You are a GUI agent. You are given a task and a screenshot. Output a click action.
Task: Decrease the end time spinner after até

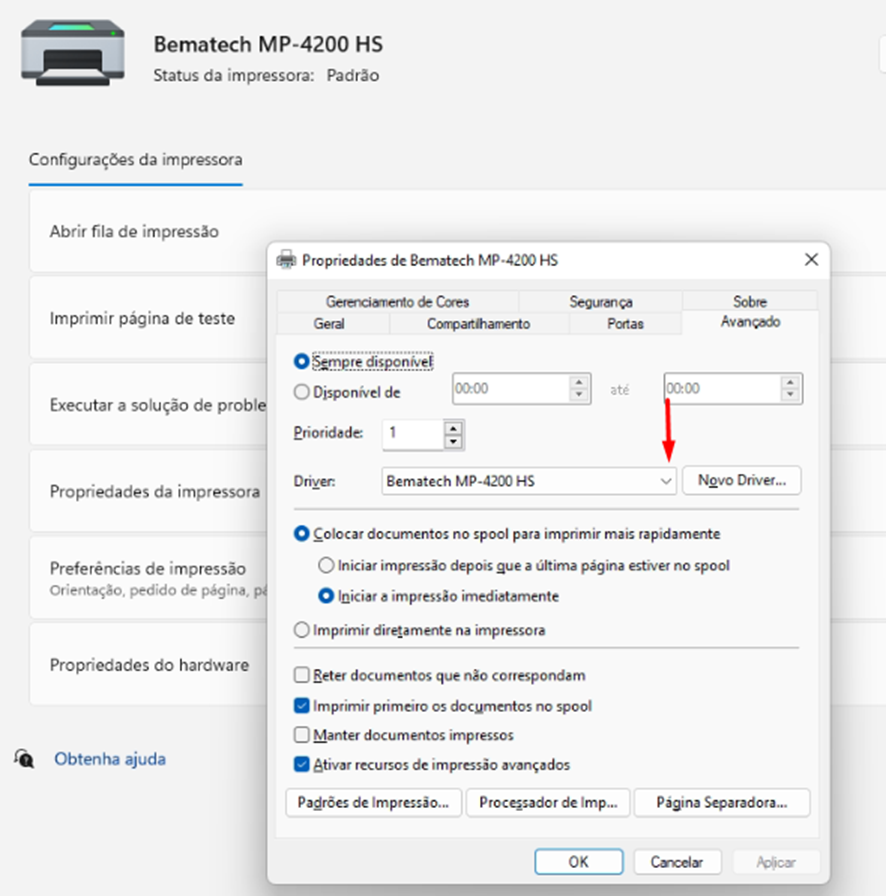[790, 395]
